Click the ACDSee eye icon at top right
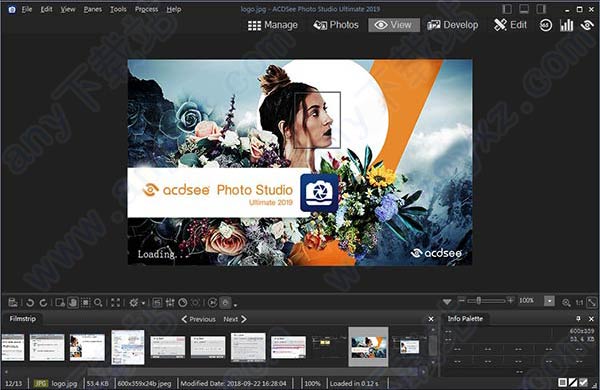600x390 pixels. (587, 26)
